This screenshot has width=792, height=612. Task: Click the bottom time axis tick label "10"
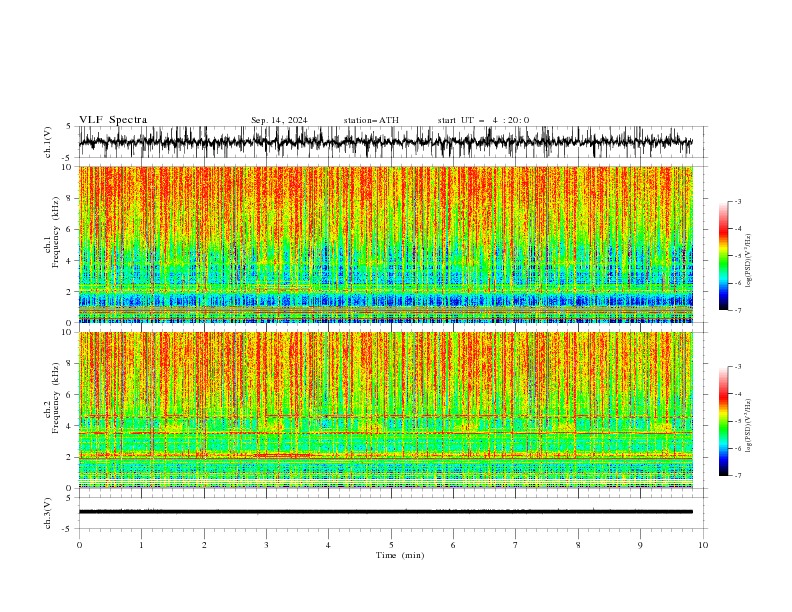pos(703,545)
